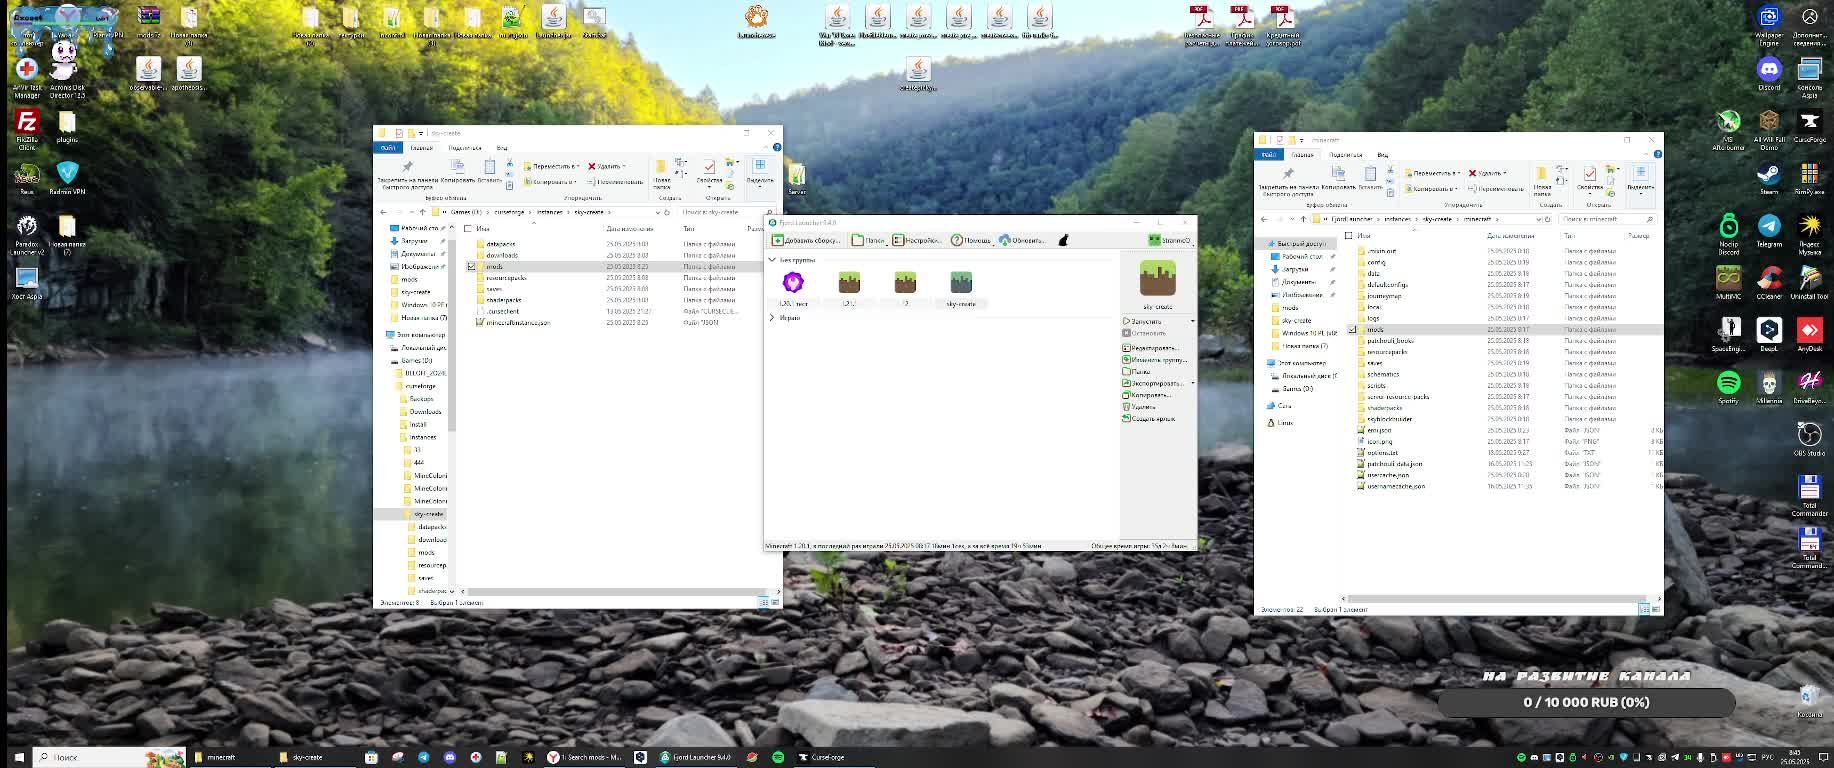The image size is (1834, 768).
Task: Open 'Переместить в' dropdown in sky-create Explorer
Action: [552, 166]
